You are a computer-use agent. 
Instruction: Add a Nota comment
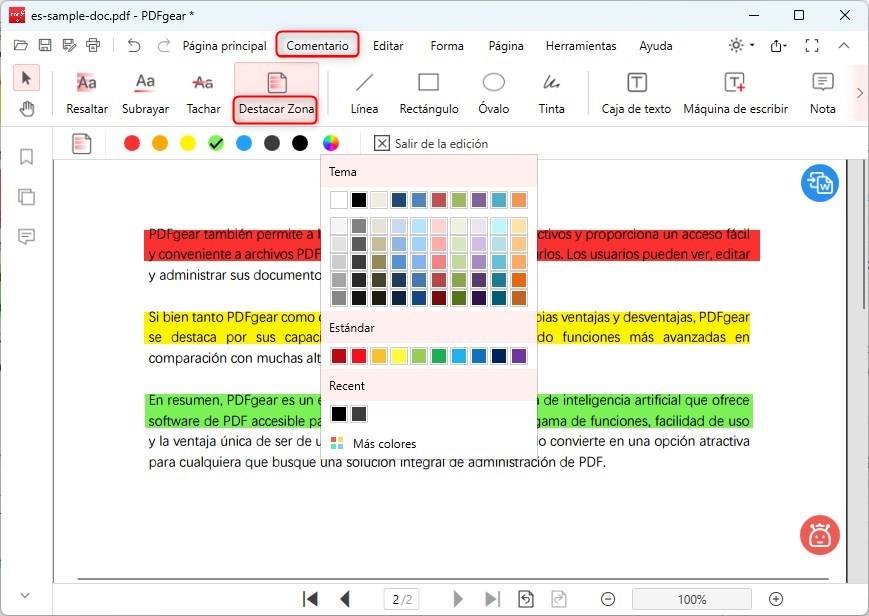[822, 93]
